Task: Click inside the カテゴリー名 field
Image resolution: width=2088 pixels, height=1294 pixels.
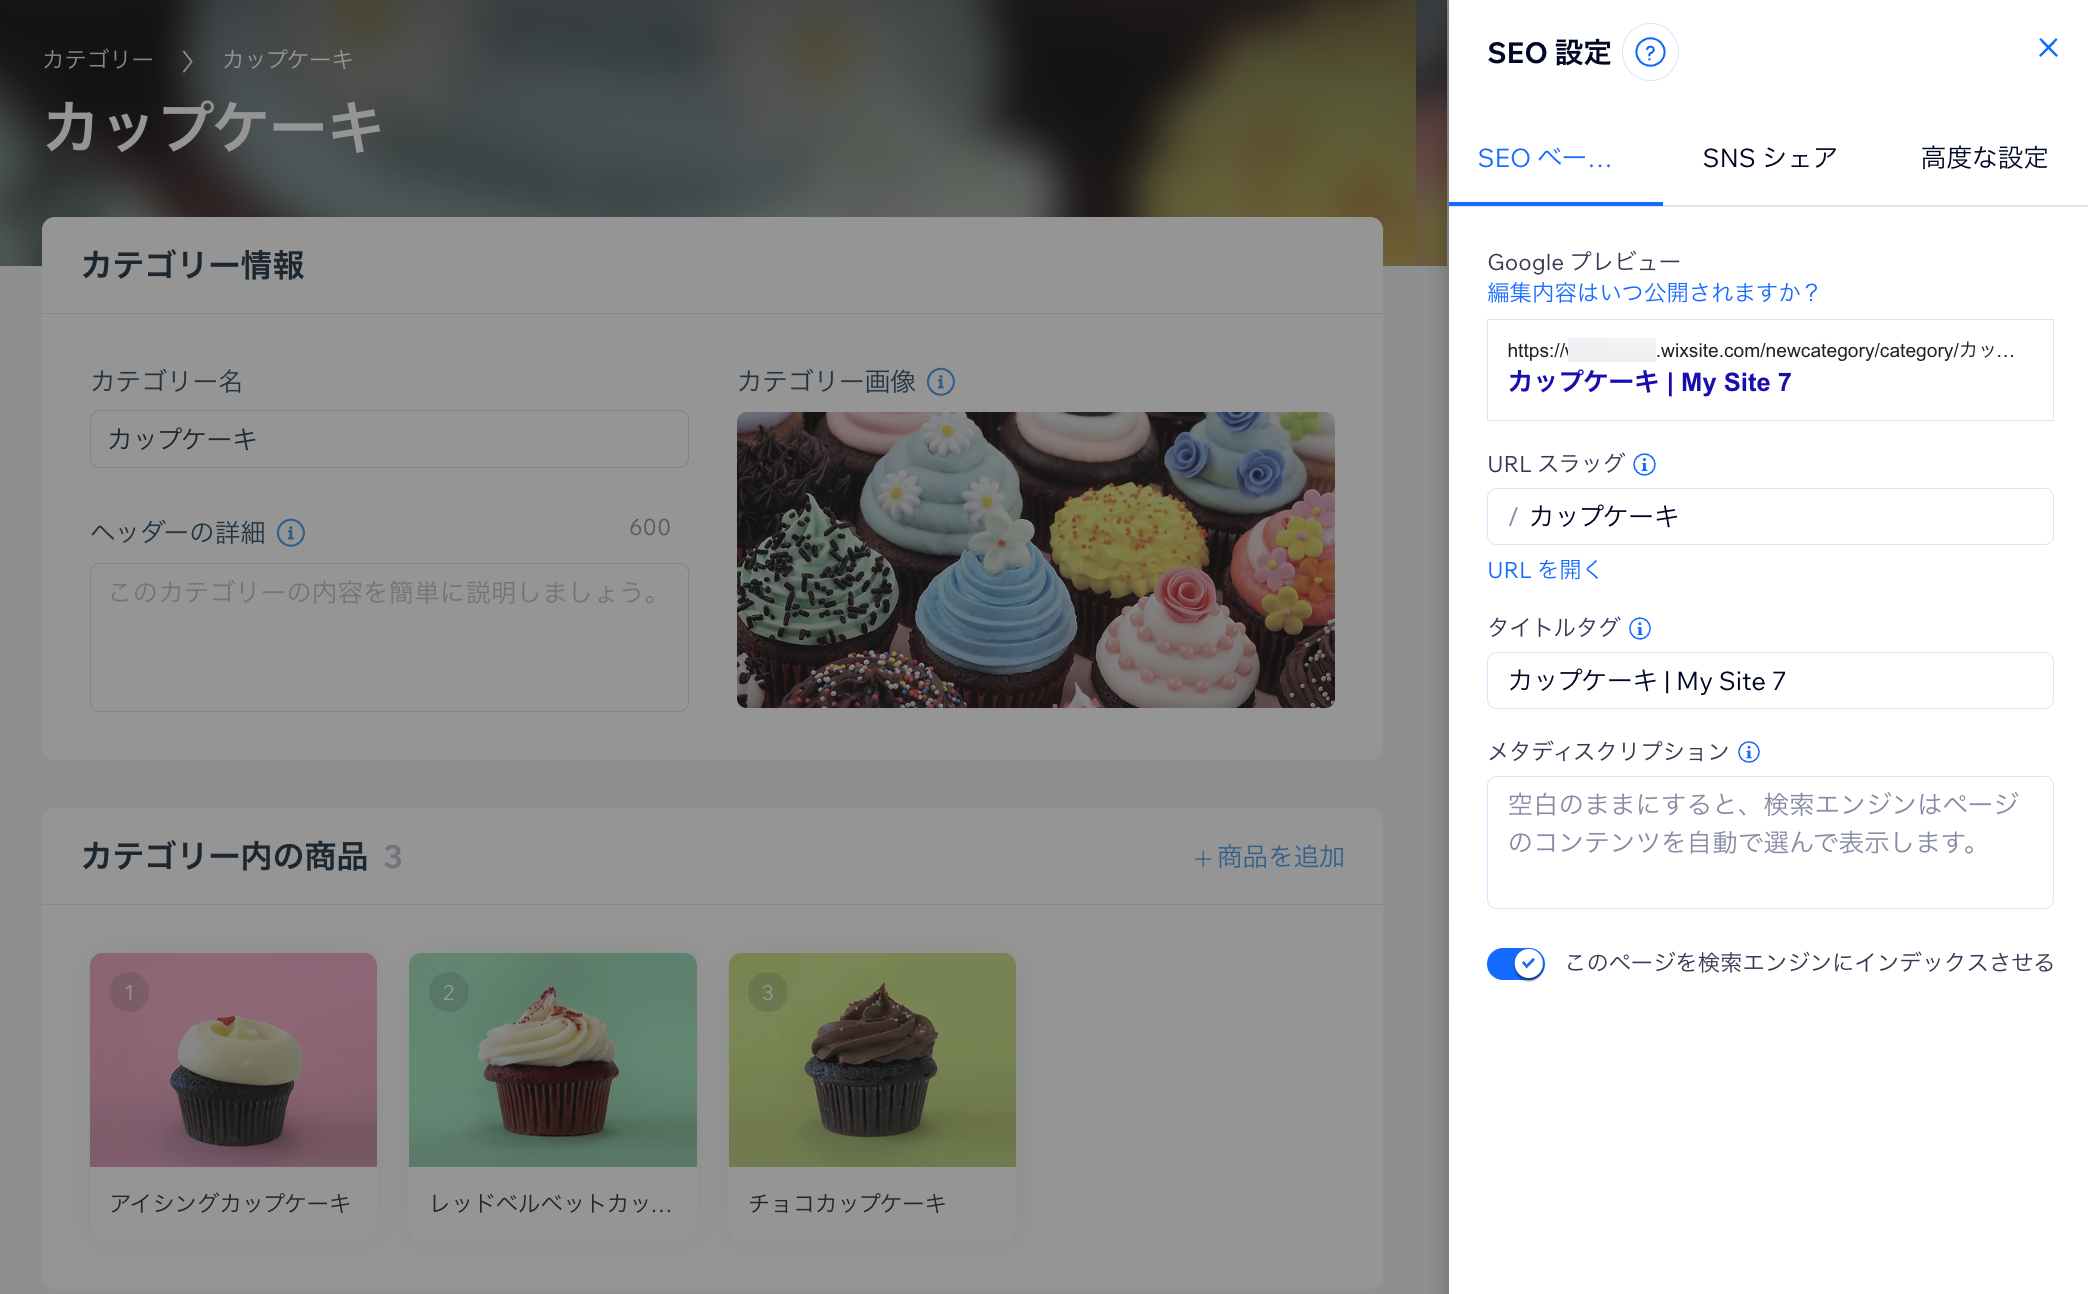Action: 389,438
